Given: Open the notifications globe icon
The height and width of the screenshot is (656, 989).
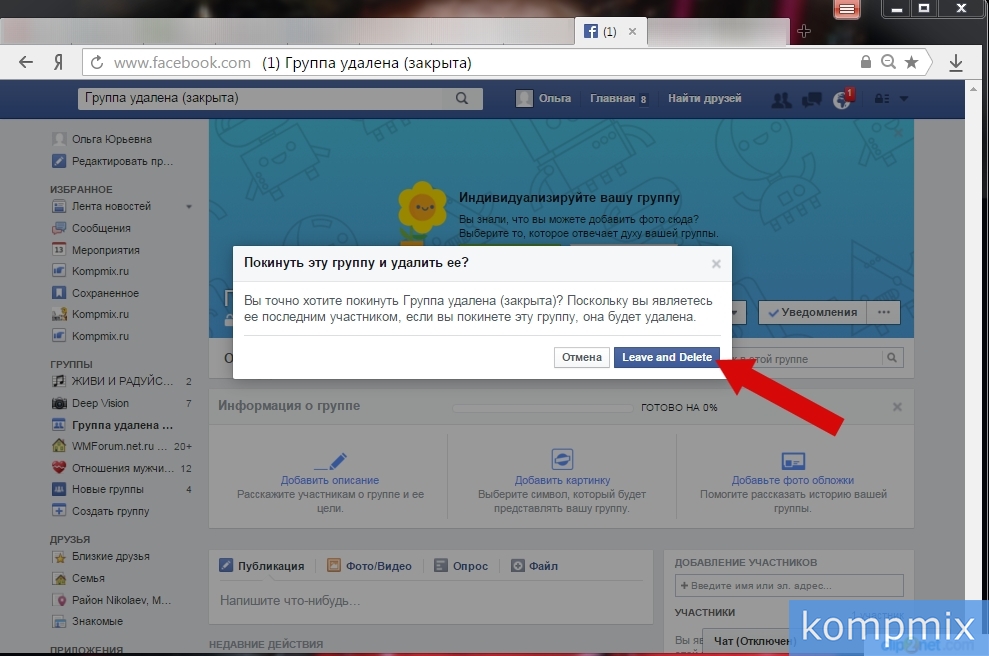Looking at the screenshot, I should pos(842,100).
